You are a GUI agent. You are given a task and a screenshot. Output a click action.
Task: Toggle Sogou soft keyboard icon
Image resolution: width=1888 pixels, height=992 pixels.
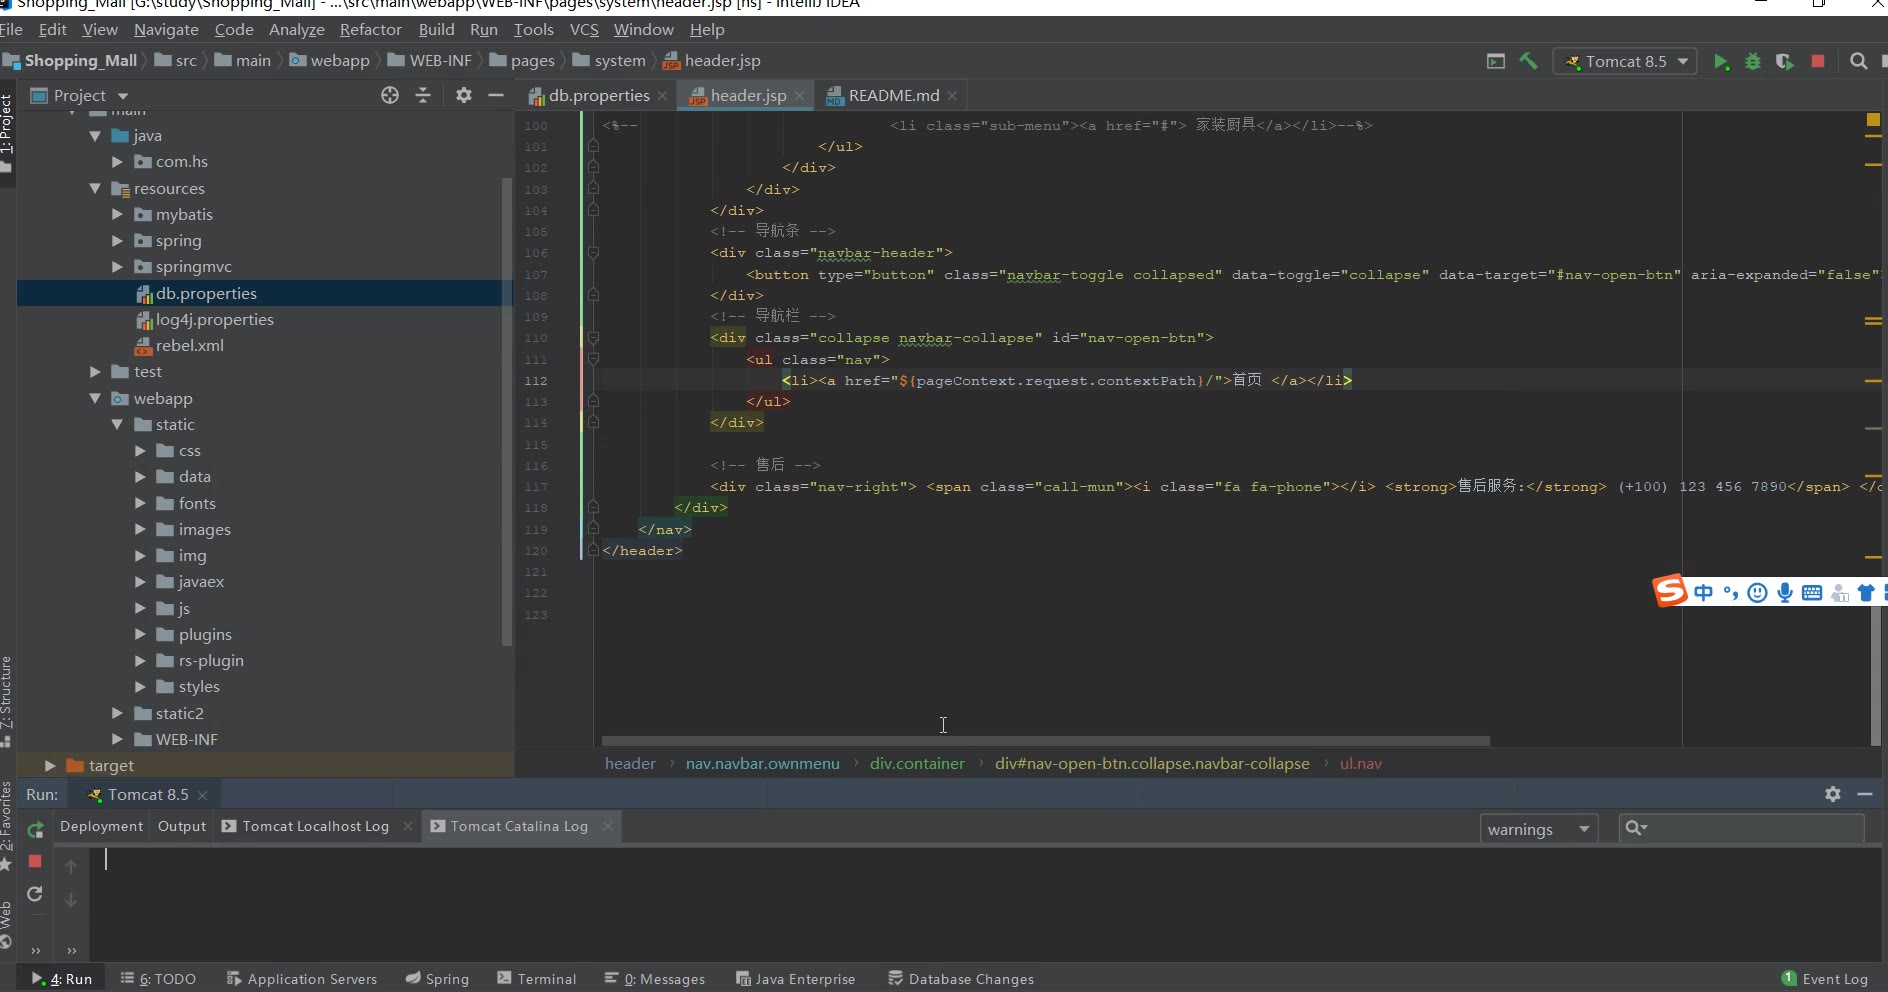coord(1812,593)
